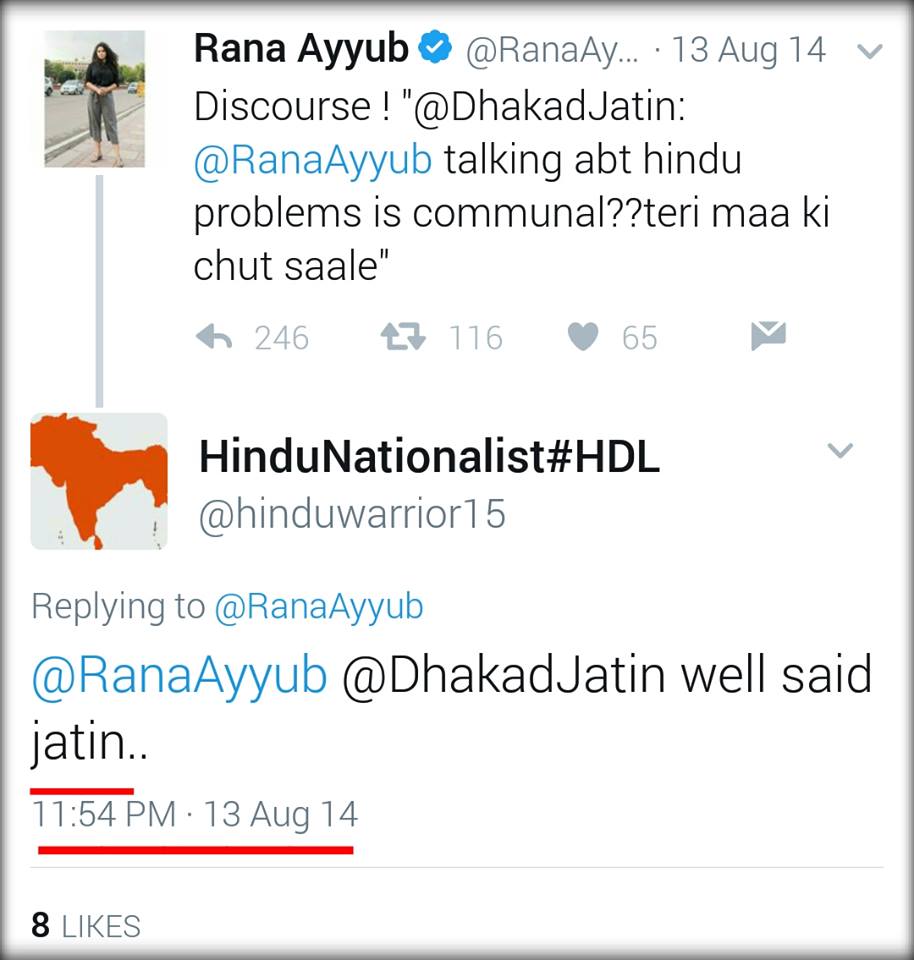
Task: Click the 13 Aug 14 date in the first tweet header
Action: [749, 50]
